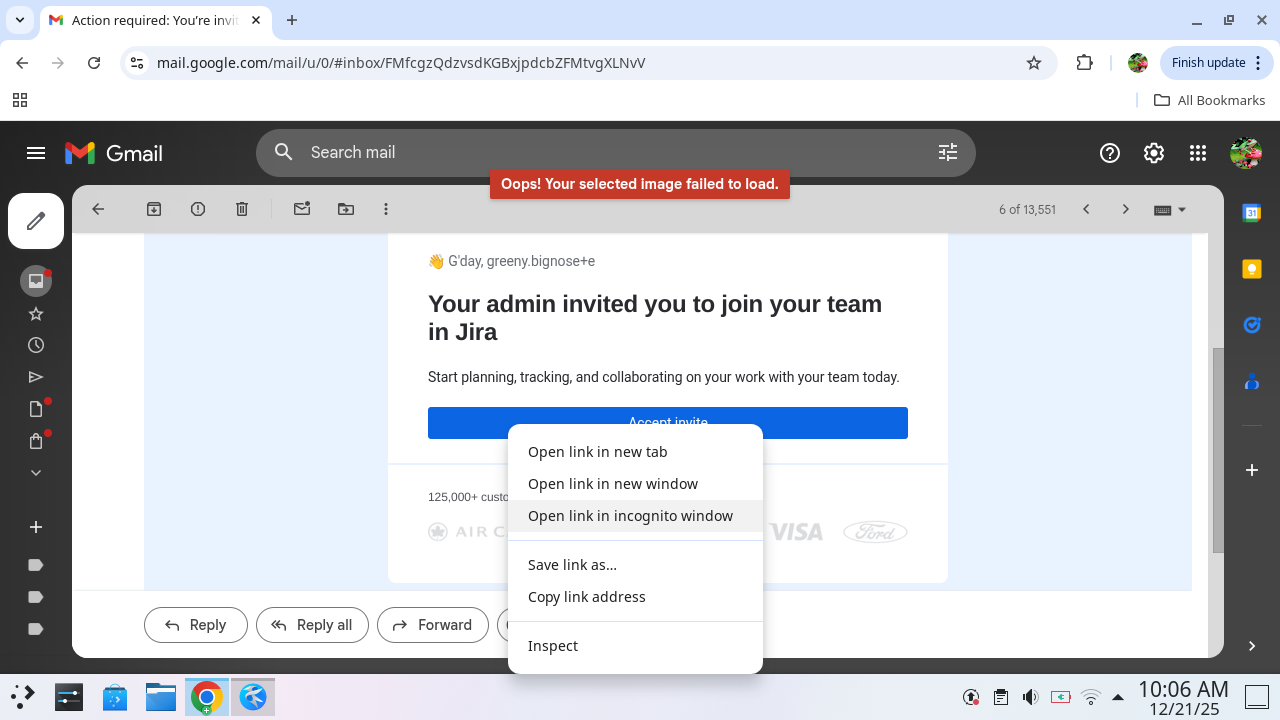This screenshot has width=1280, height=720.
Task: Open Google account avatar in Gmail
Action: pyautogui.click(x=1246, y=153)
